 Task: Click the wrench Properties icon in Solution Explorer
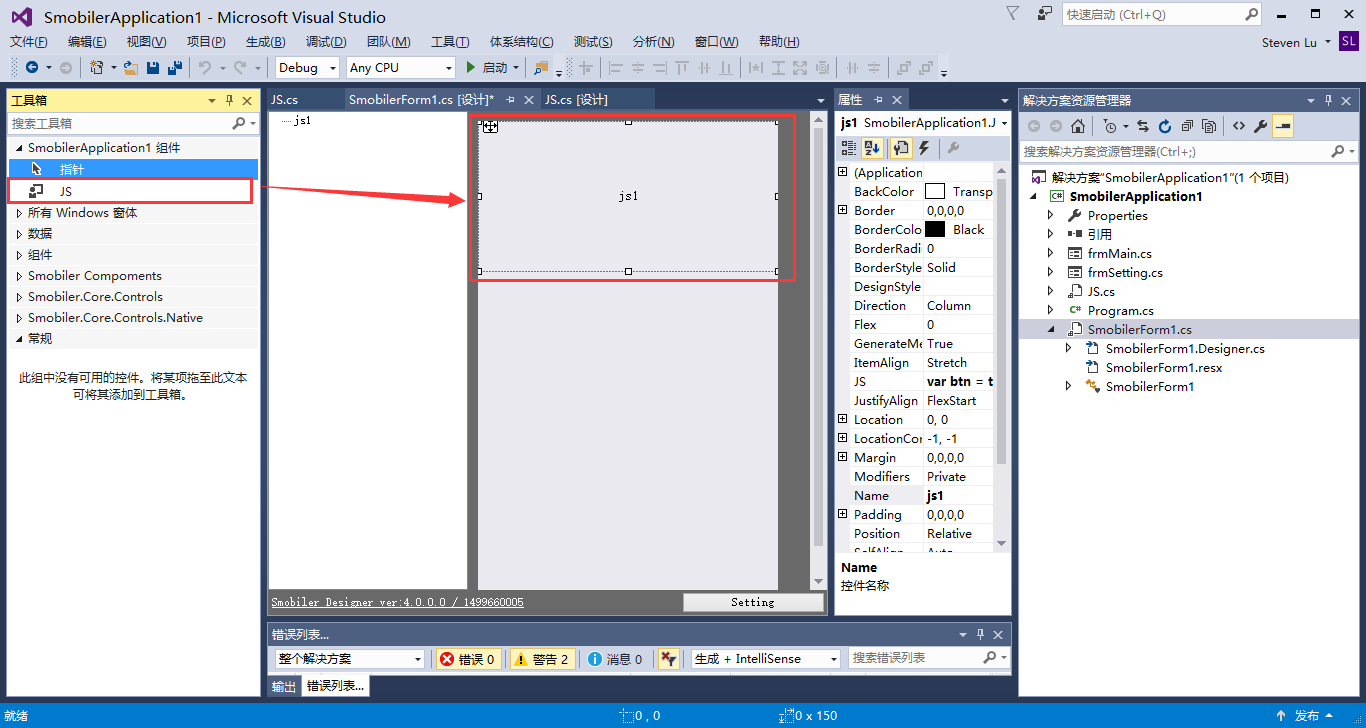1261,126
